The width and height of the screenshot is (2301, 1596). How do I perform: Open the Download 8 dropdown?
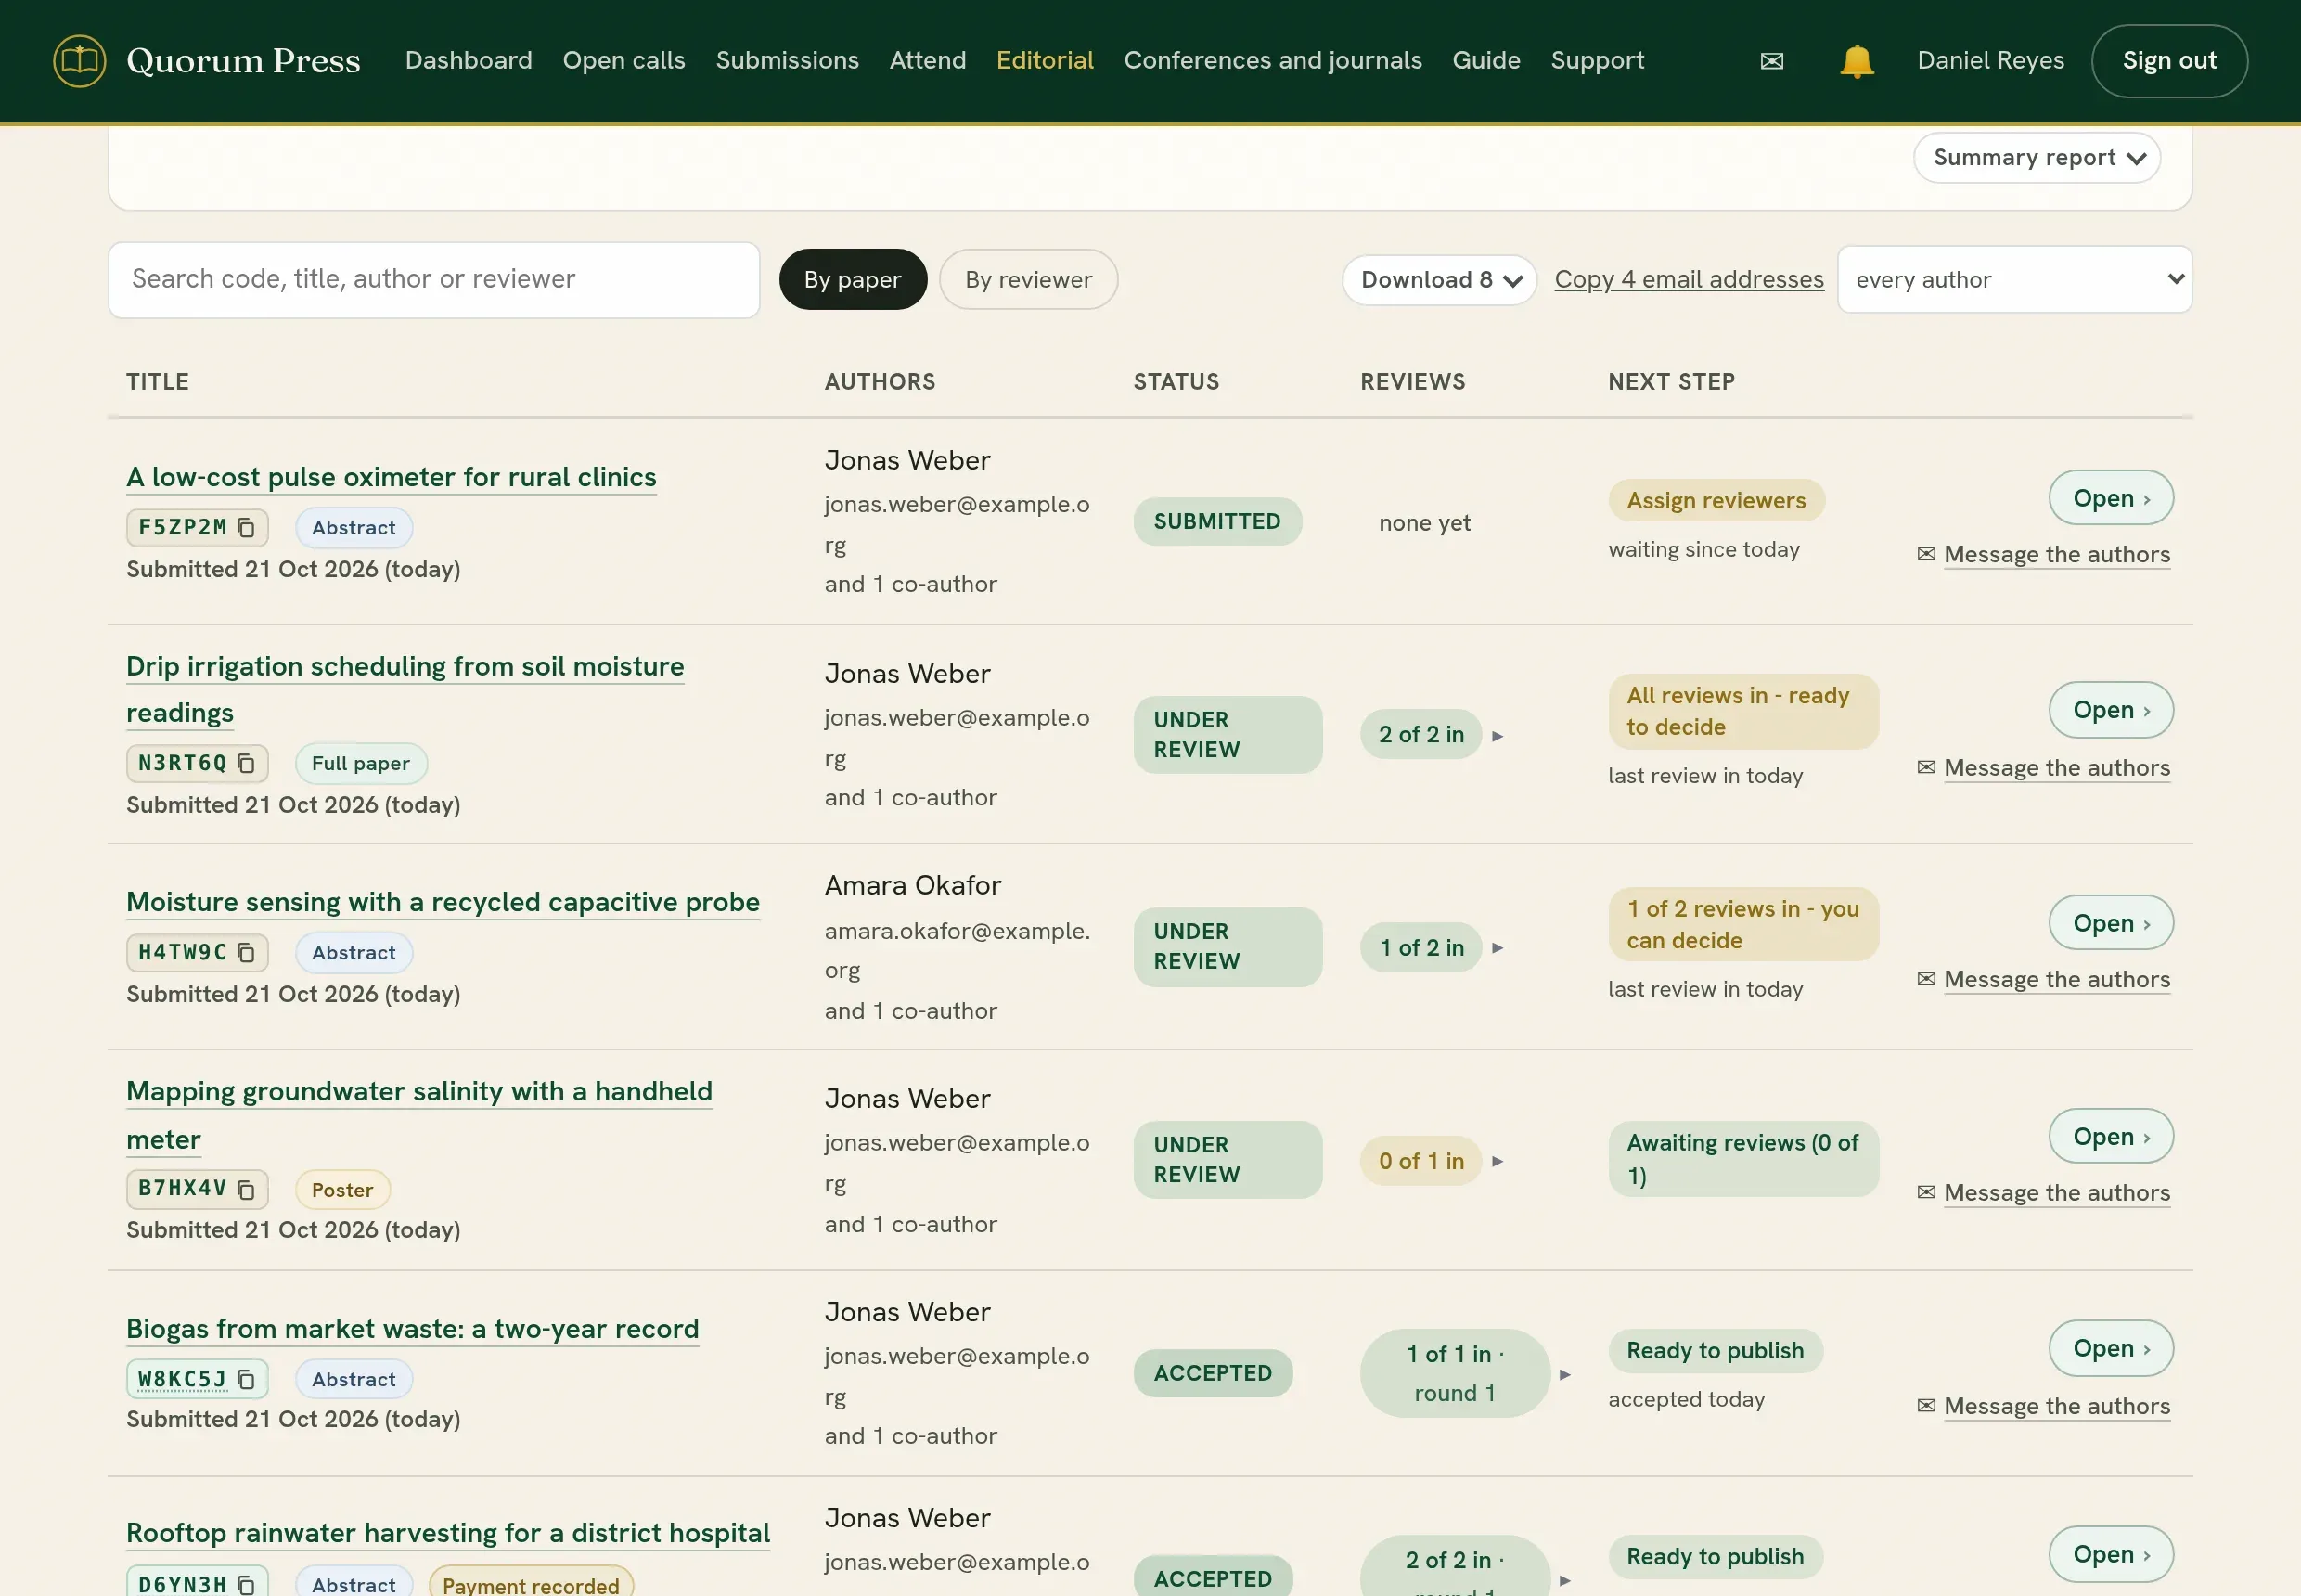click(1439, 280)
